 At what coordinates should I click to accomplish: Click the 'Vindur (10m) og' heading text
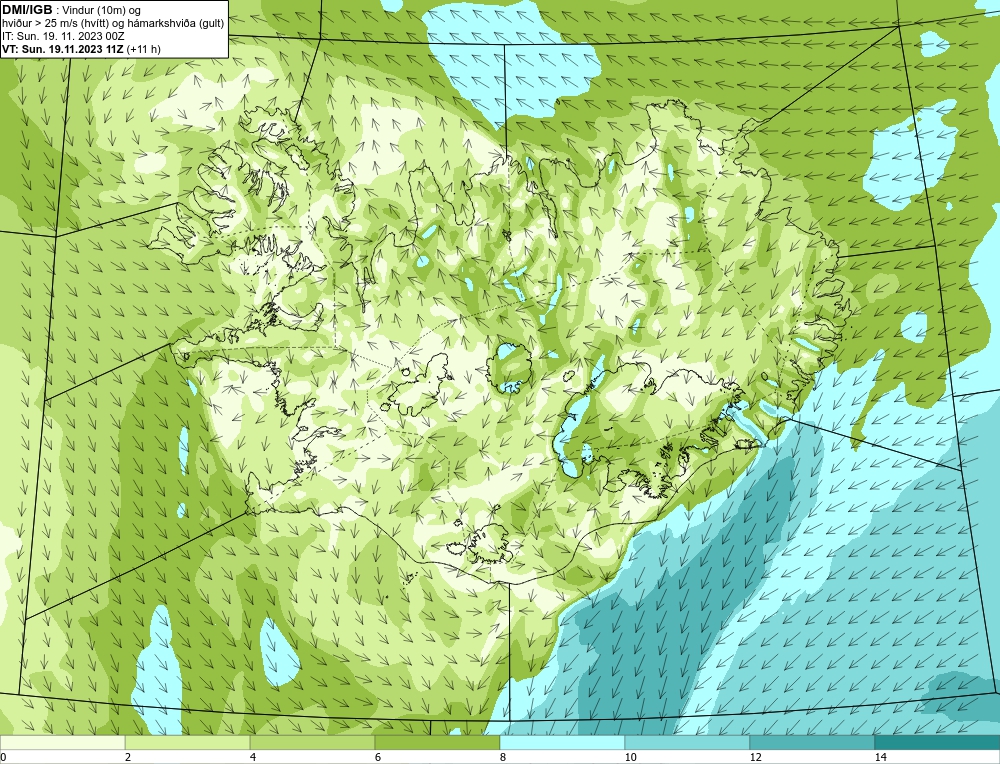101,11
